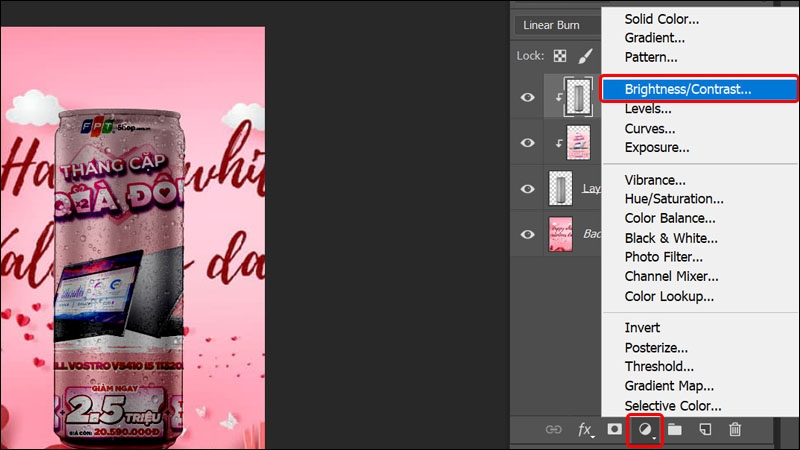Select Invert adjustment

pyautogui.click(x=642, y=328)
